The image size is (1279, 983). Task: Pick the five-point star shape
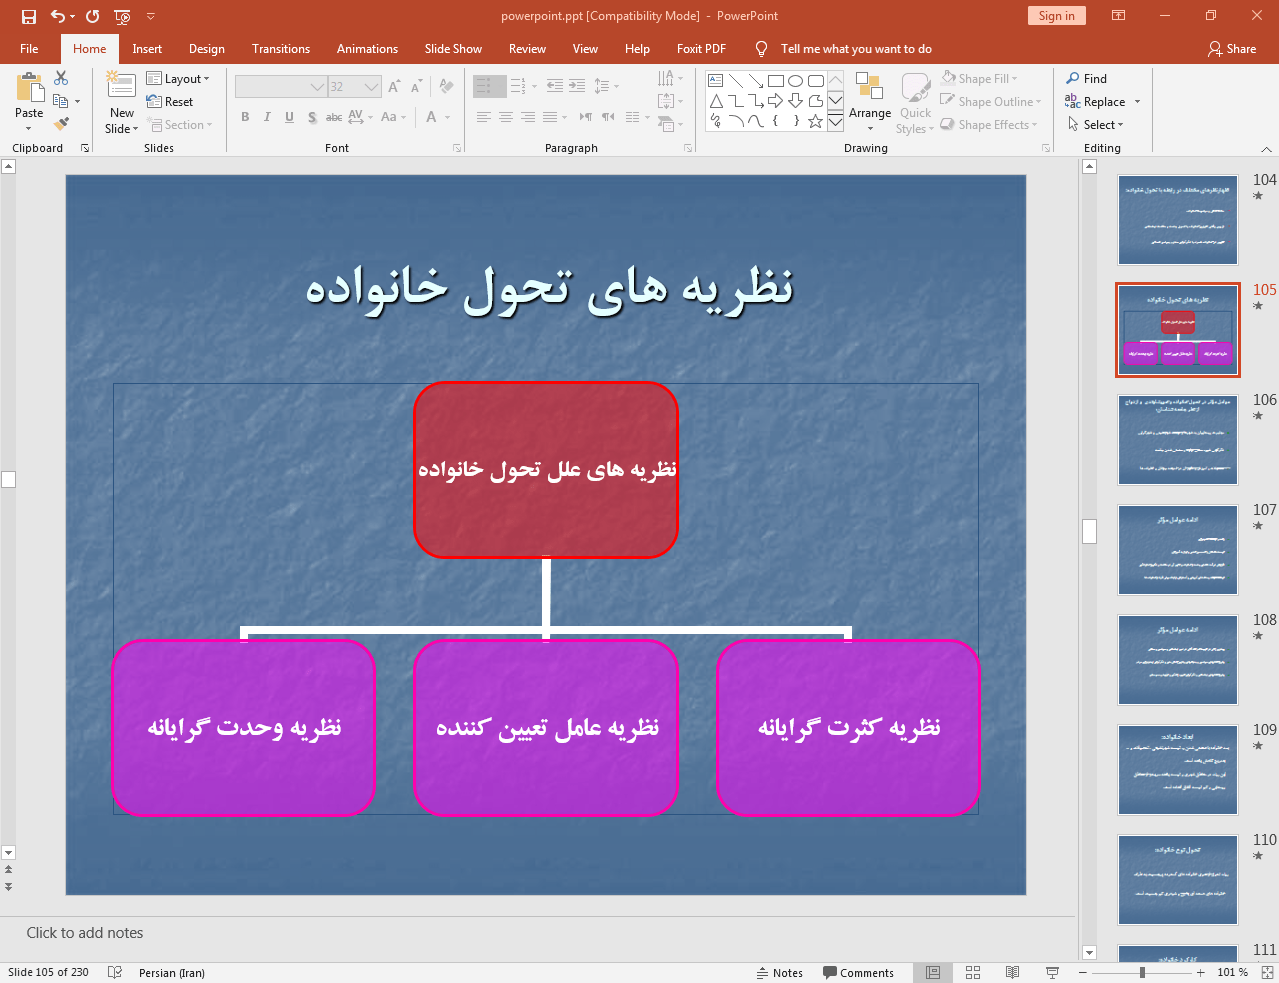coord(815,121)
